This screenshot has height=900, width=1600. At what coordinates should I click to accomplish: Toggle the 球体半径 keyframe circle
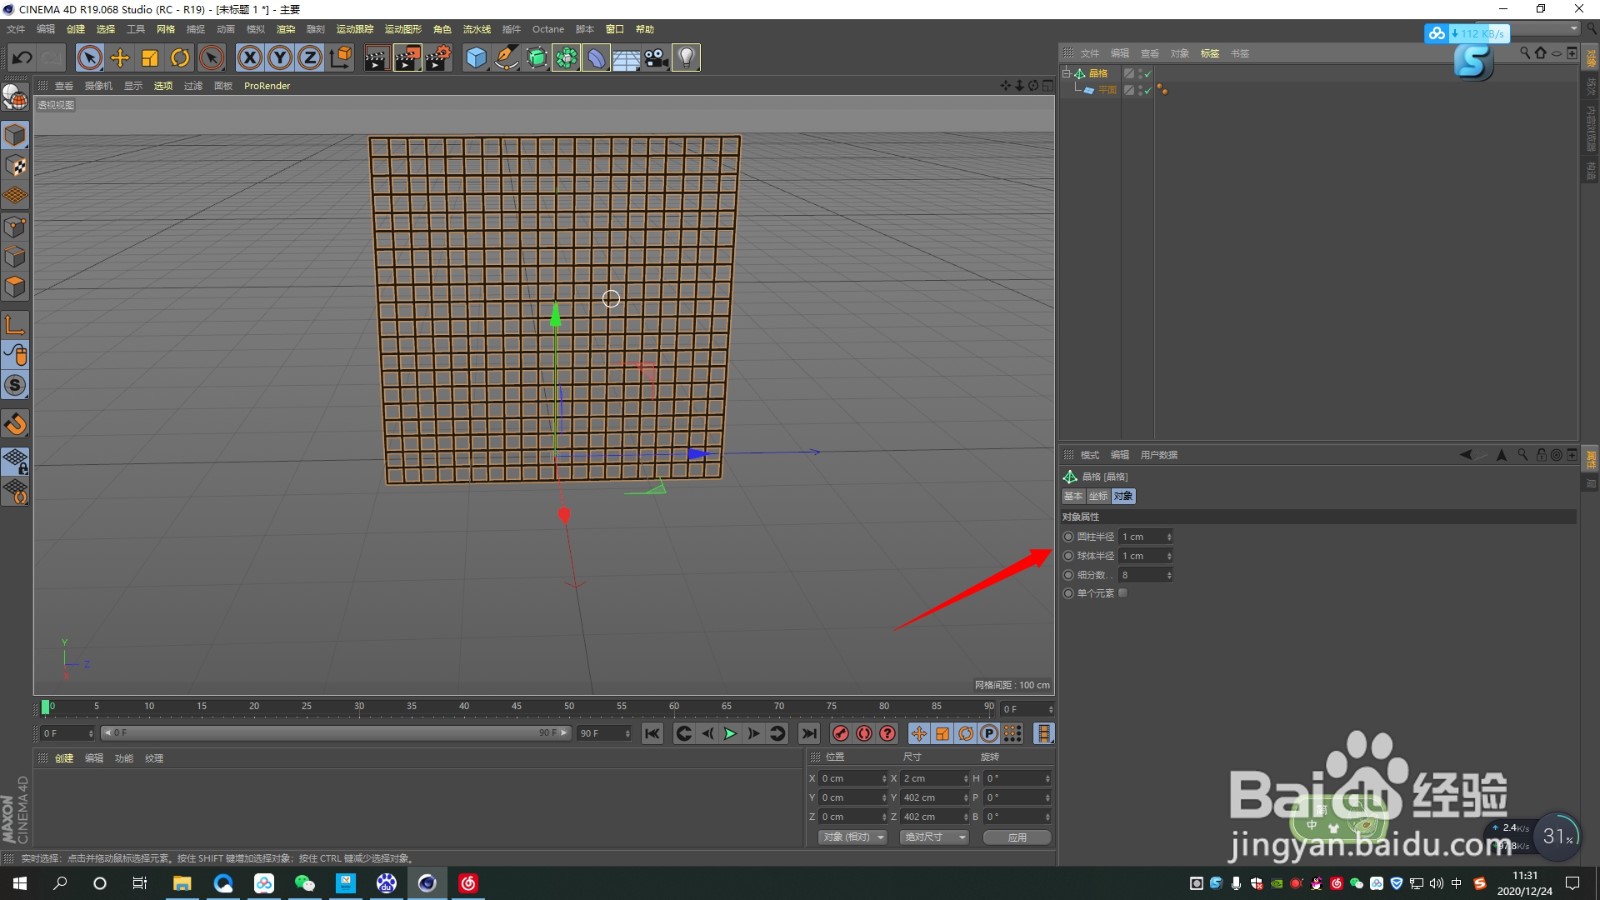pos(1068,556)
